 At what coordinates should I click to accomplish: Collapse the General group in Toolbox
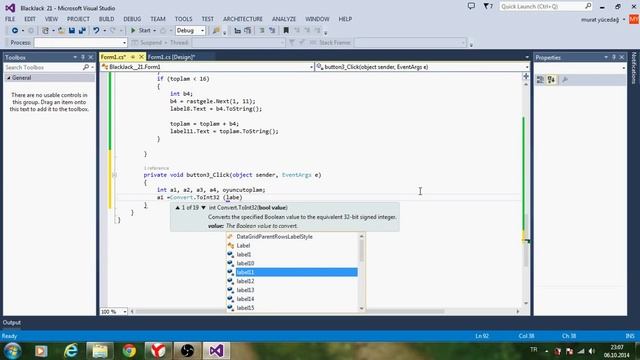coord(9,78)
